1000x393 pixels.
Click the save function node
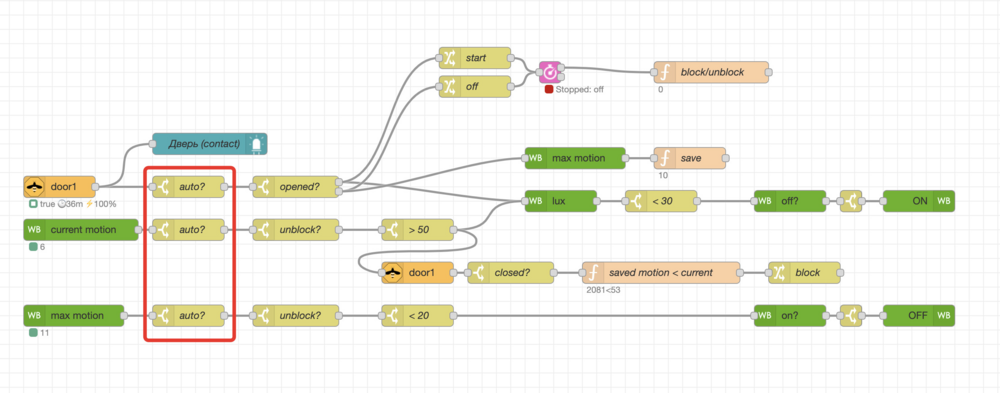click(689, 158)
